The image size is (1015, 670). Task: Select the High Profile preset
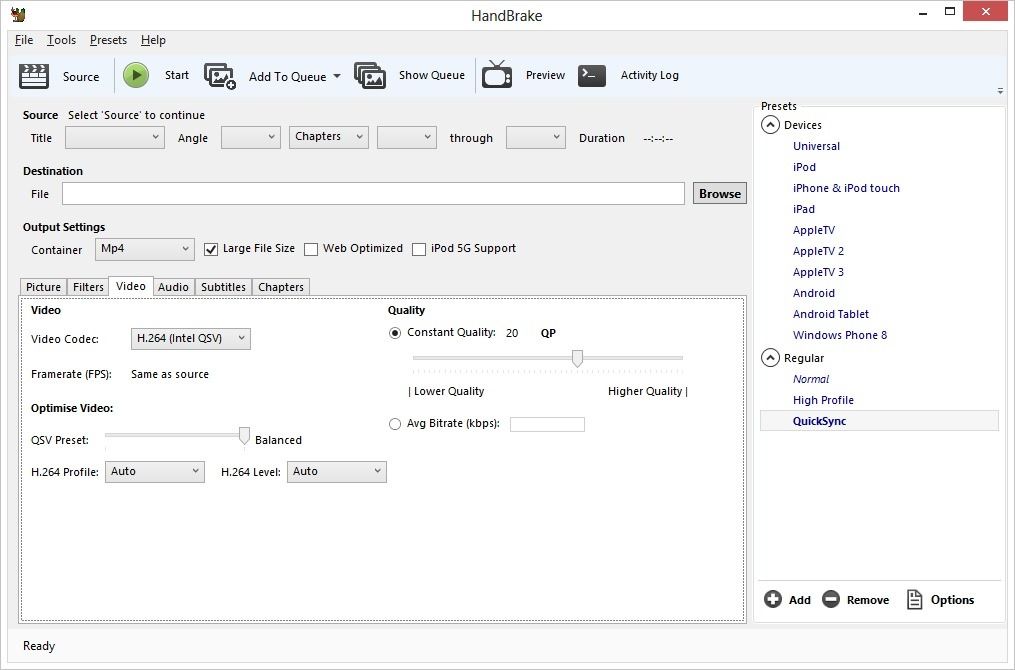[x=823, y=400]
